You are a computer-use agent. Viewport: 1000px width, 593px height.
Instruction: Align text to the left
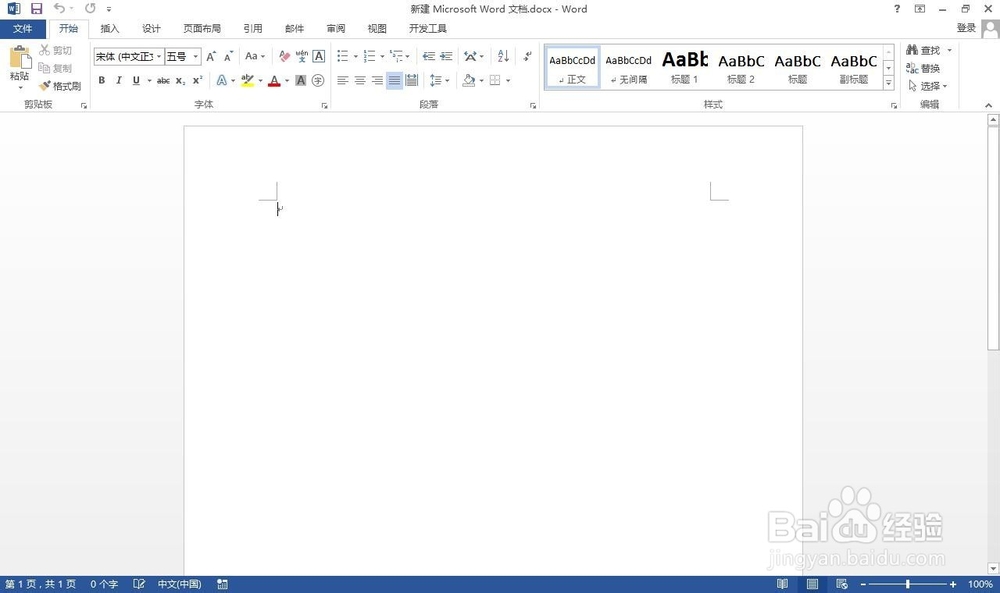[342, 80]
